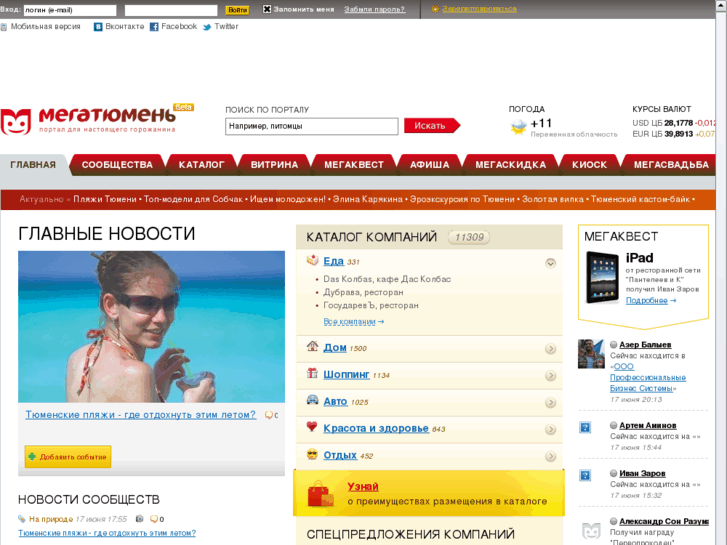Click the Facebook icon

[154, 27]
